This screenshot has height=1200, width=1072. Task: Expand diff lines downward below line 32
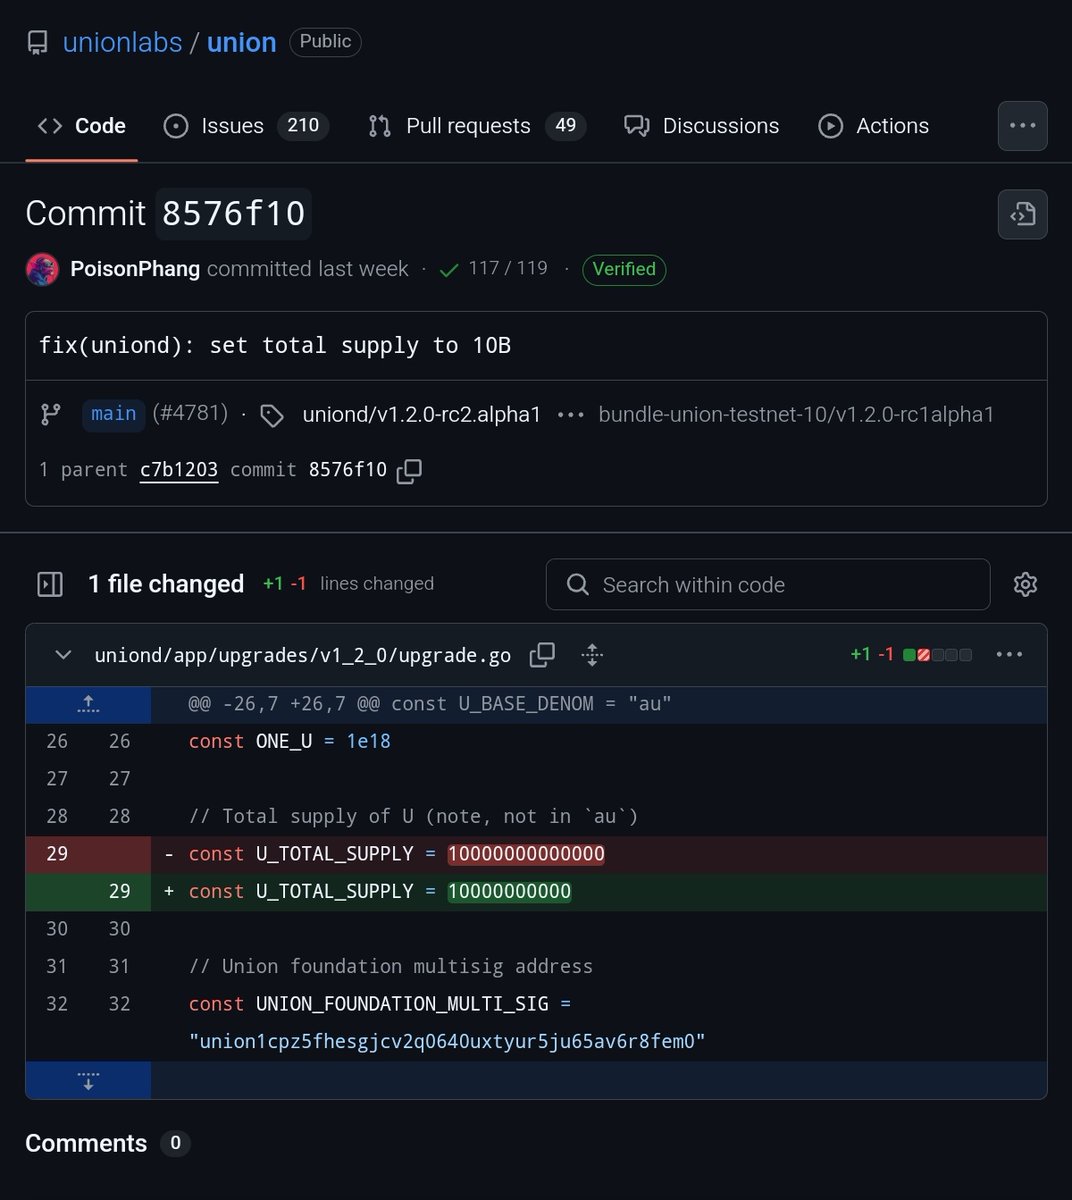pos(88,1080)
